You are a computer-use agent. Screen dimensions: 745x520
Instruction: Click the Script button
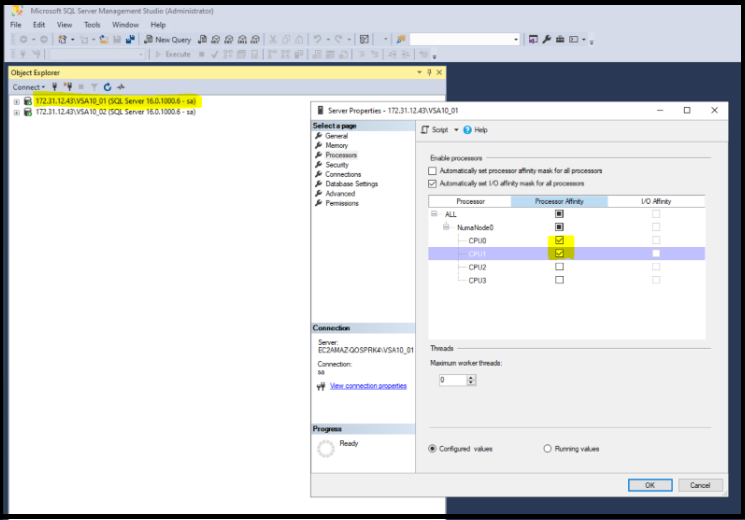(x=435, y=130)
